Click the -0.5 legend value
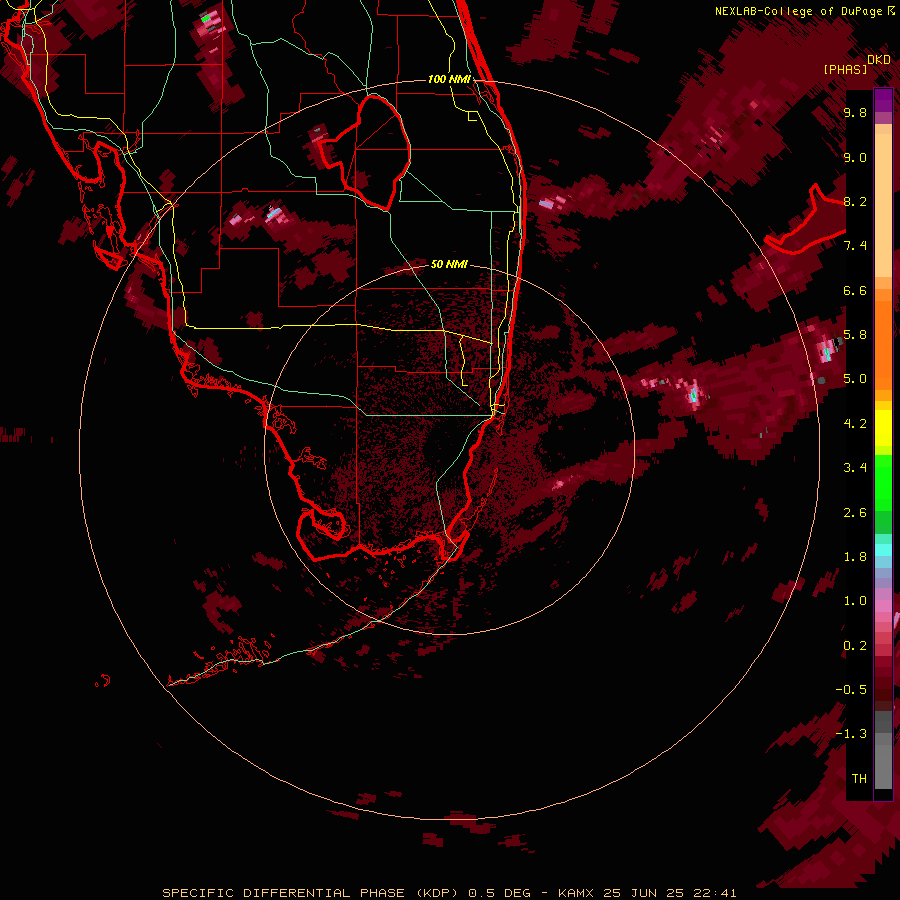Image resolution: width=900 pixels, height=900 pixels. (x=851, y=690)
